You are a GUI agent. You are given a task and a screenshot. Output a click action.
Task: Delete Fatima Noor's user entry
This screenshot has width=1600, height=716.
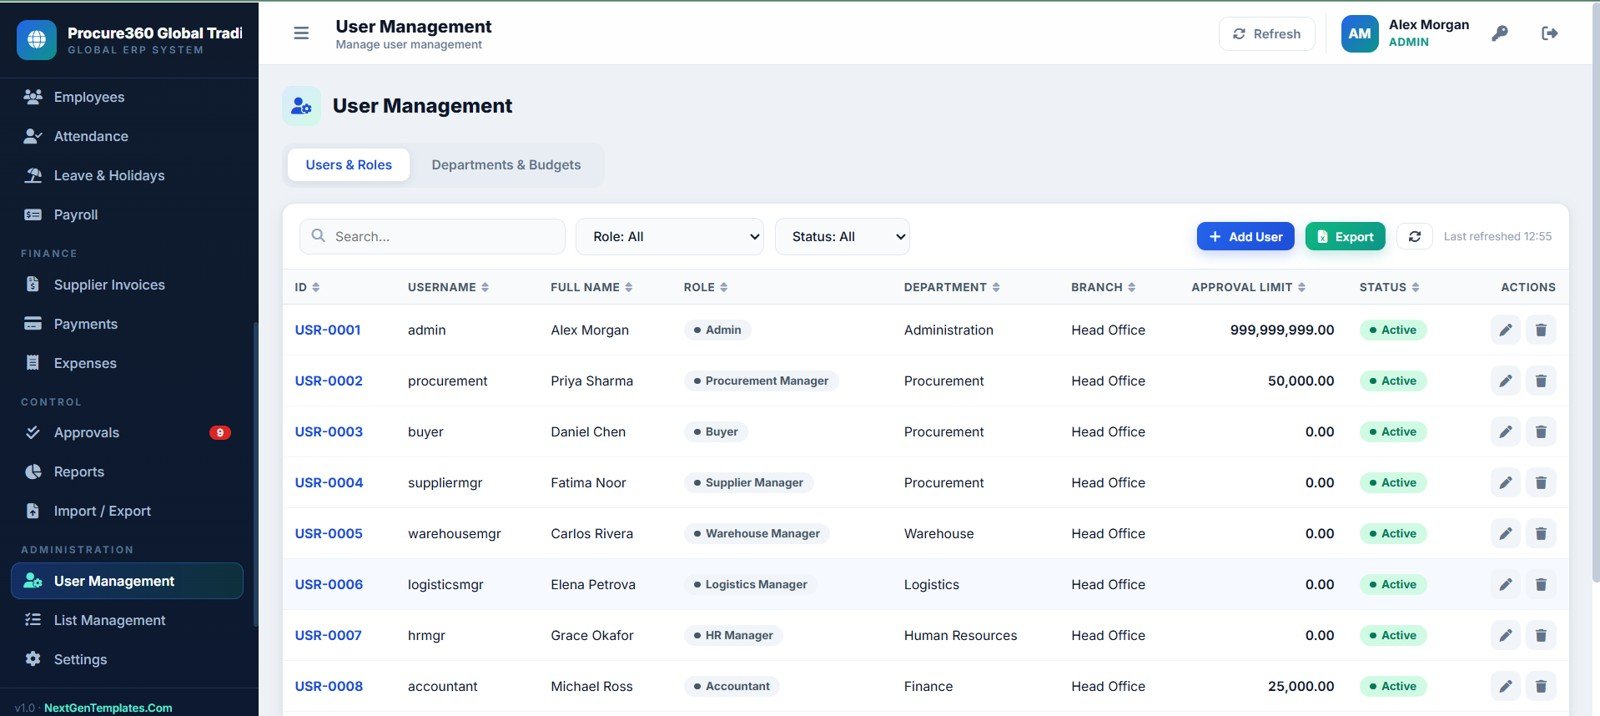click(1541, 483)
